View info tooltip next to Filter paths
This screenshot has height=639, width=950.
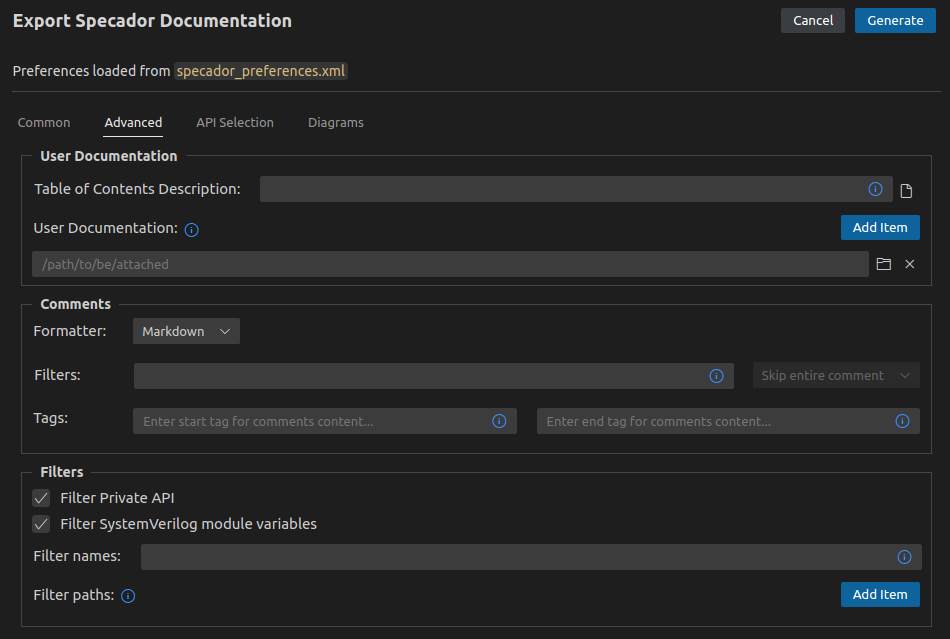pos(127,596)
